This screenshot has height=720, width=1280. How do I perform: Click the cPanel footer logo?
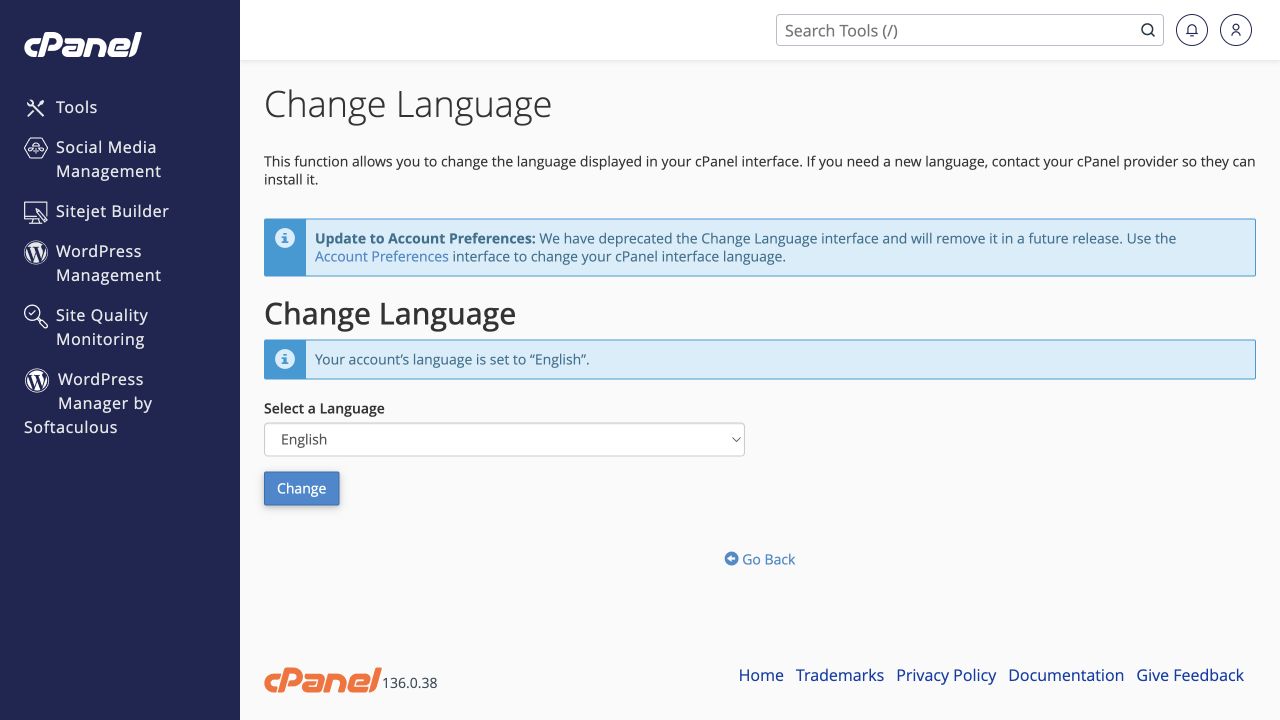pyautogui.click(x=322, y=680)
